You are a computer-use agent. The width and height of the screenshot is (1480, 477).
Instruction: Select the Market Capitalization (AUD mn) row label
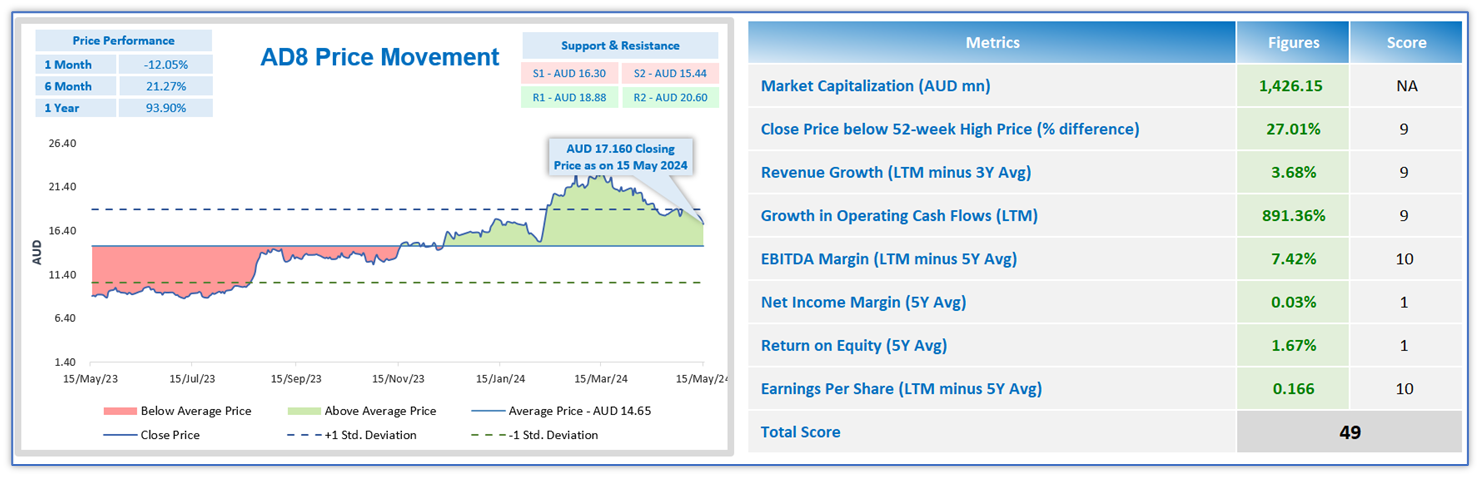(876, 86)
